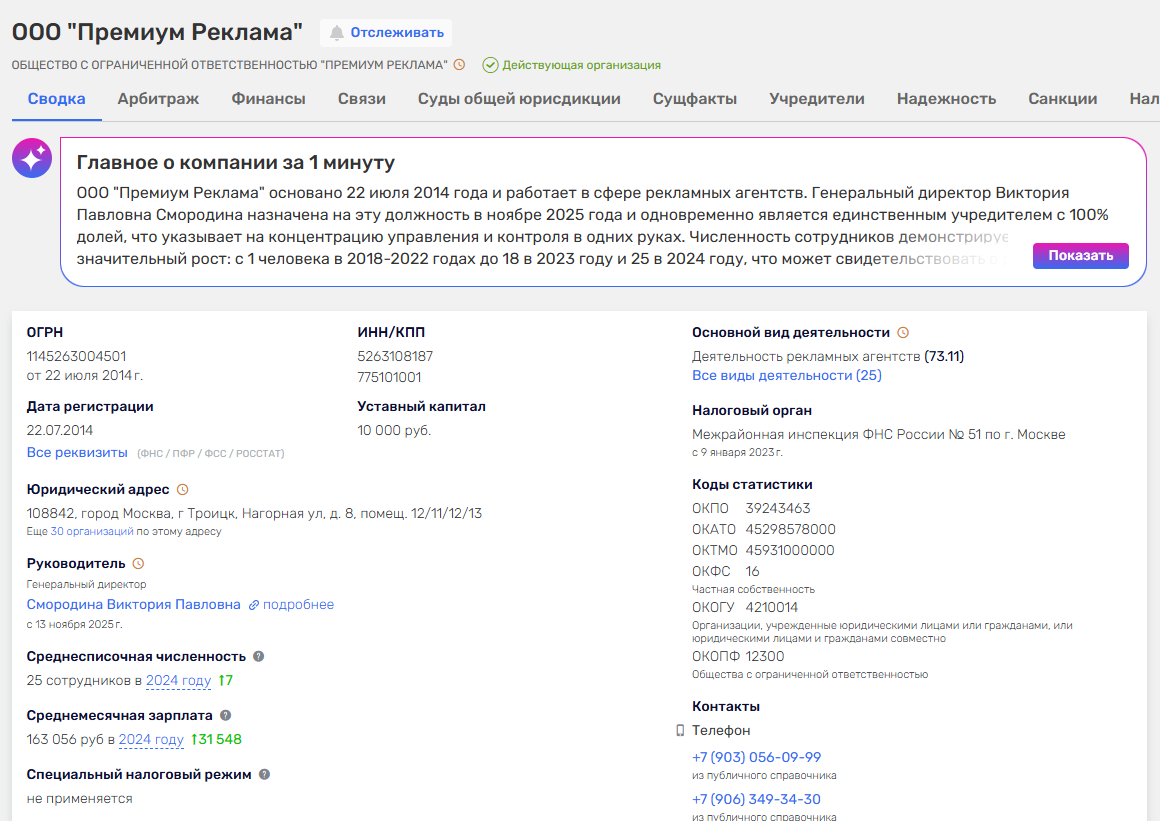This screenshot has height=821, width=1160.
Task: Click help icon beside Среднемесячная зарплата
Action: coord(226,715)
